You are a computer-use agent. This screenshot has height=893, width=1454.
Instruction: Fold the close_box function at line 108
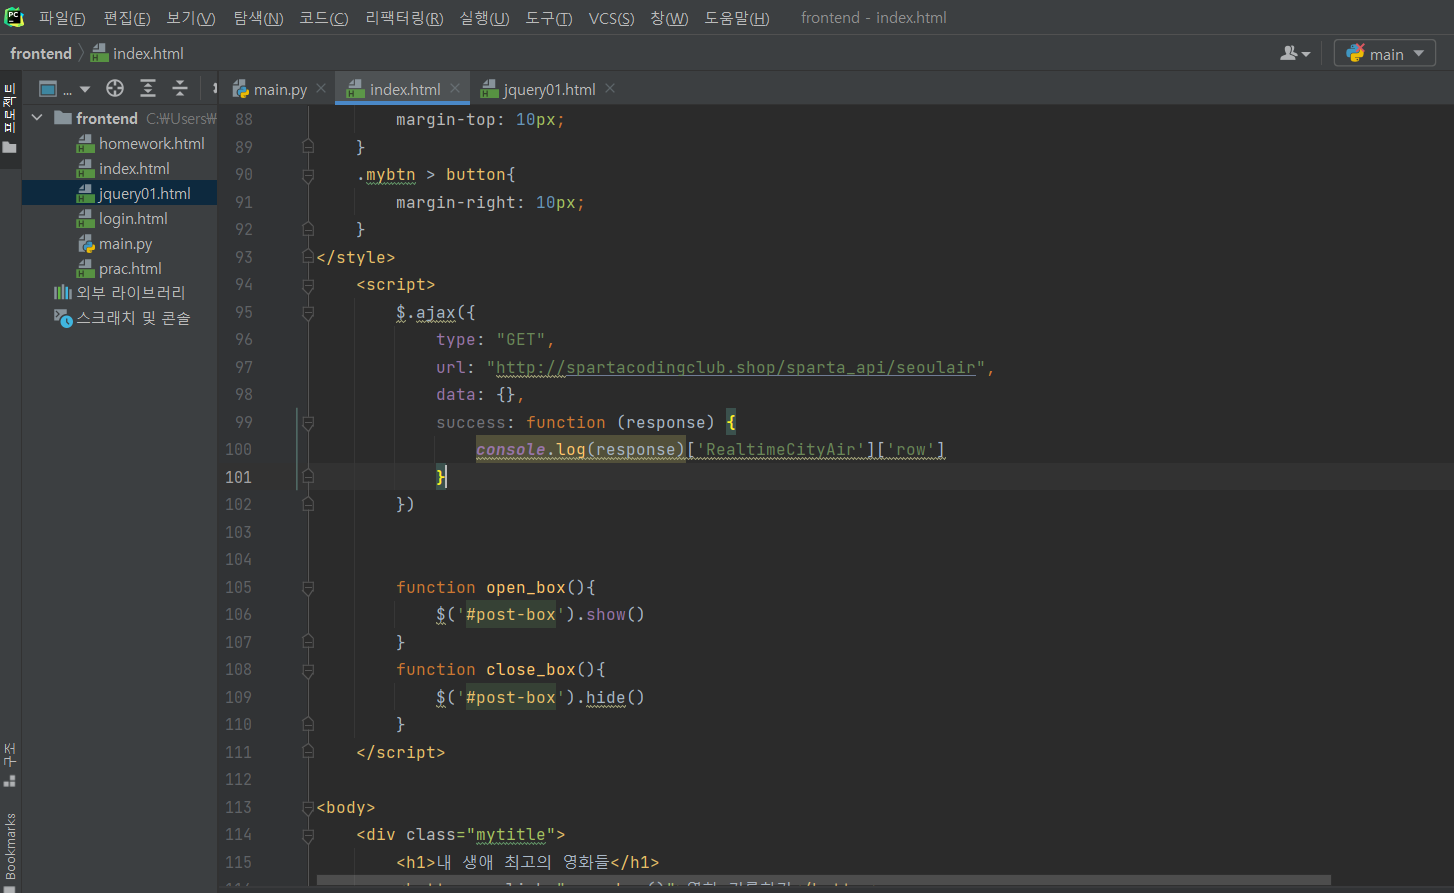[x=308, y=669]
